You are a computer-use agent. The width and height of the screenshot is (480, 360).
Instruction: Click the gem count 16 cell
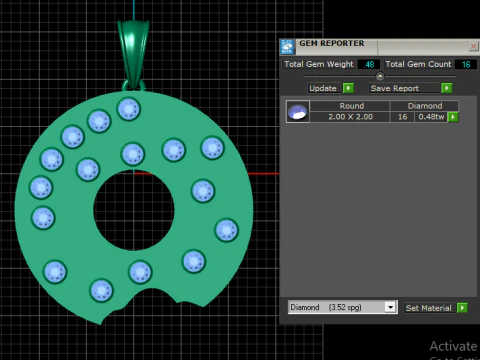(x=402, y=117)
